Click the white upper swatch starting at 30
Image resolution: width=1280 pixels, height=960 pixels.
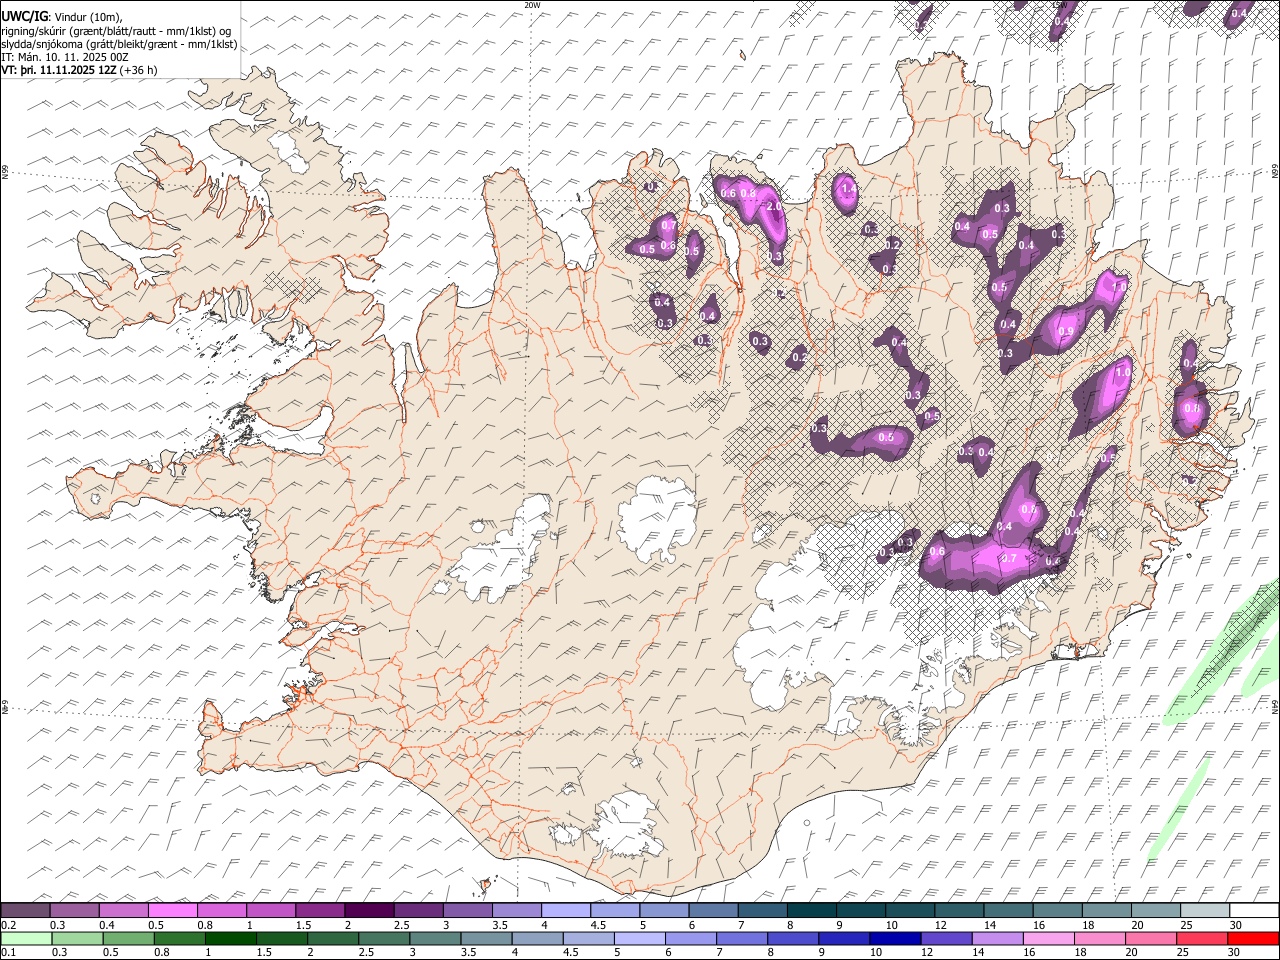click(1255, 911)
